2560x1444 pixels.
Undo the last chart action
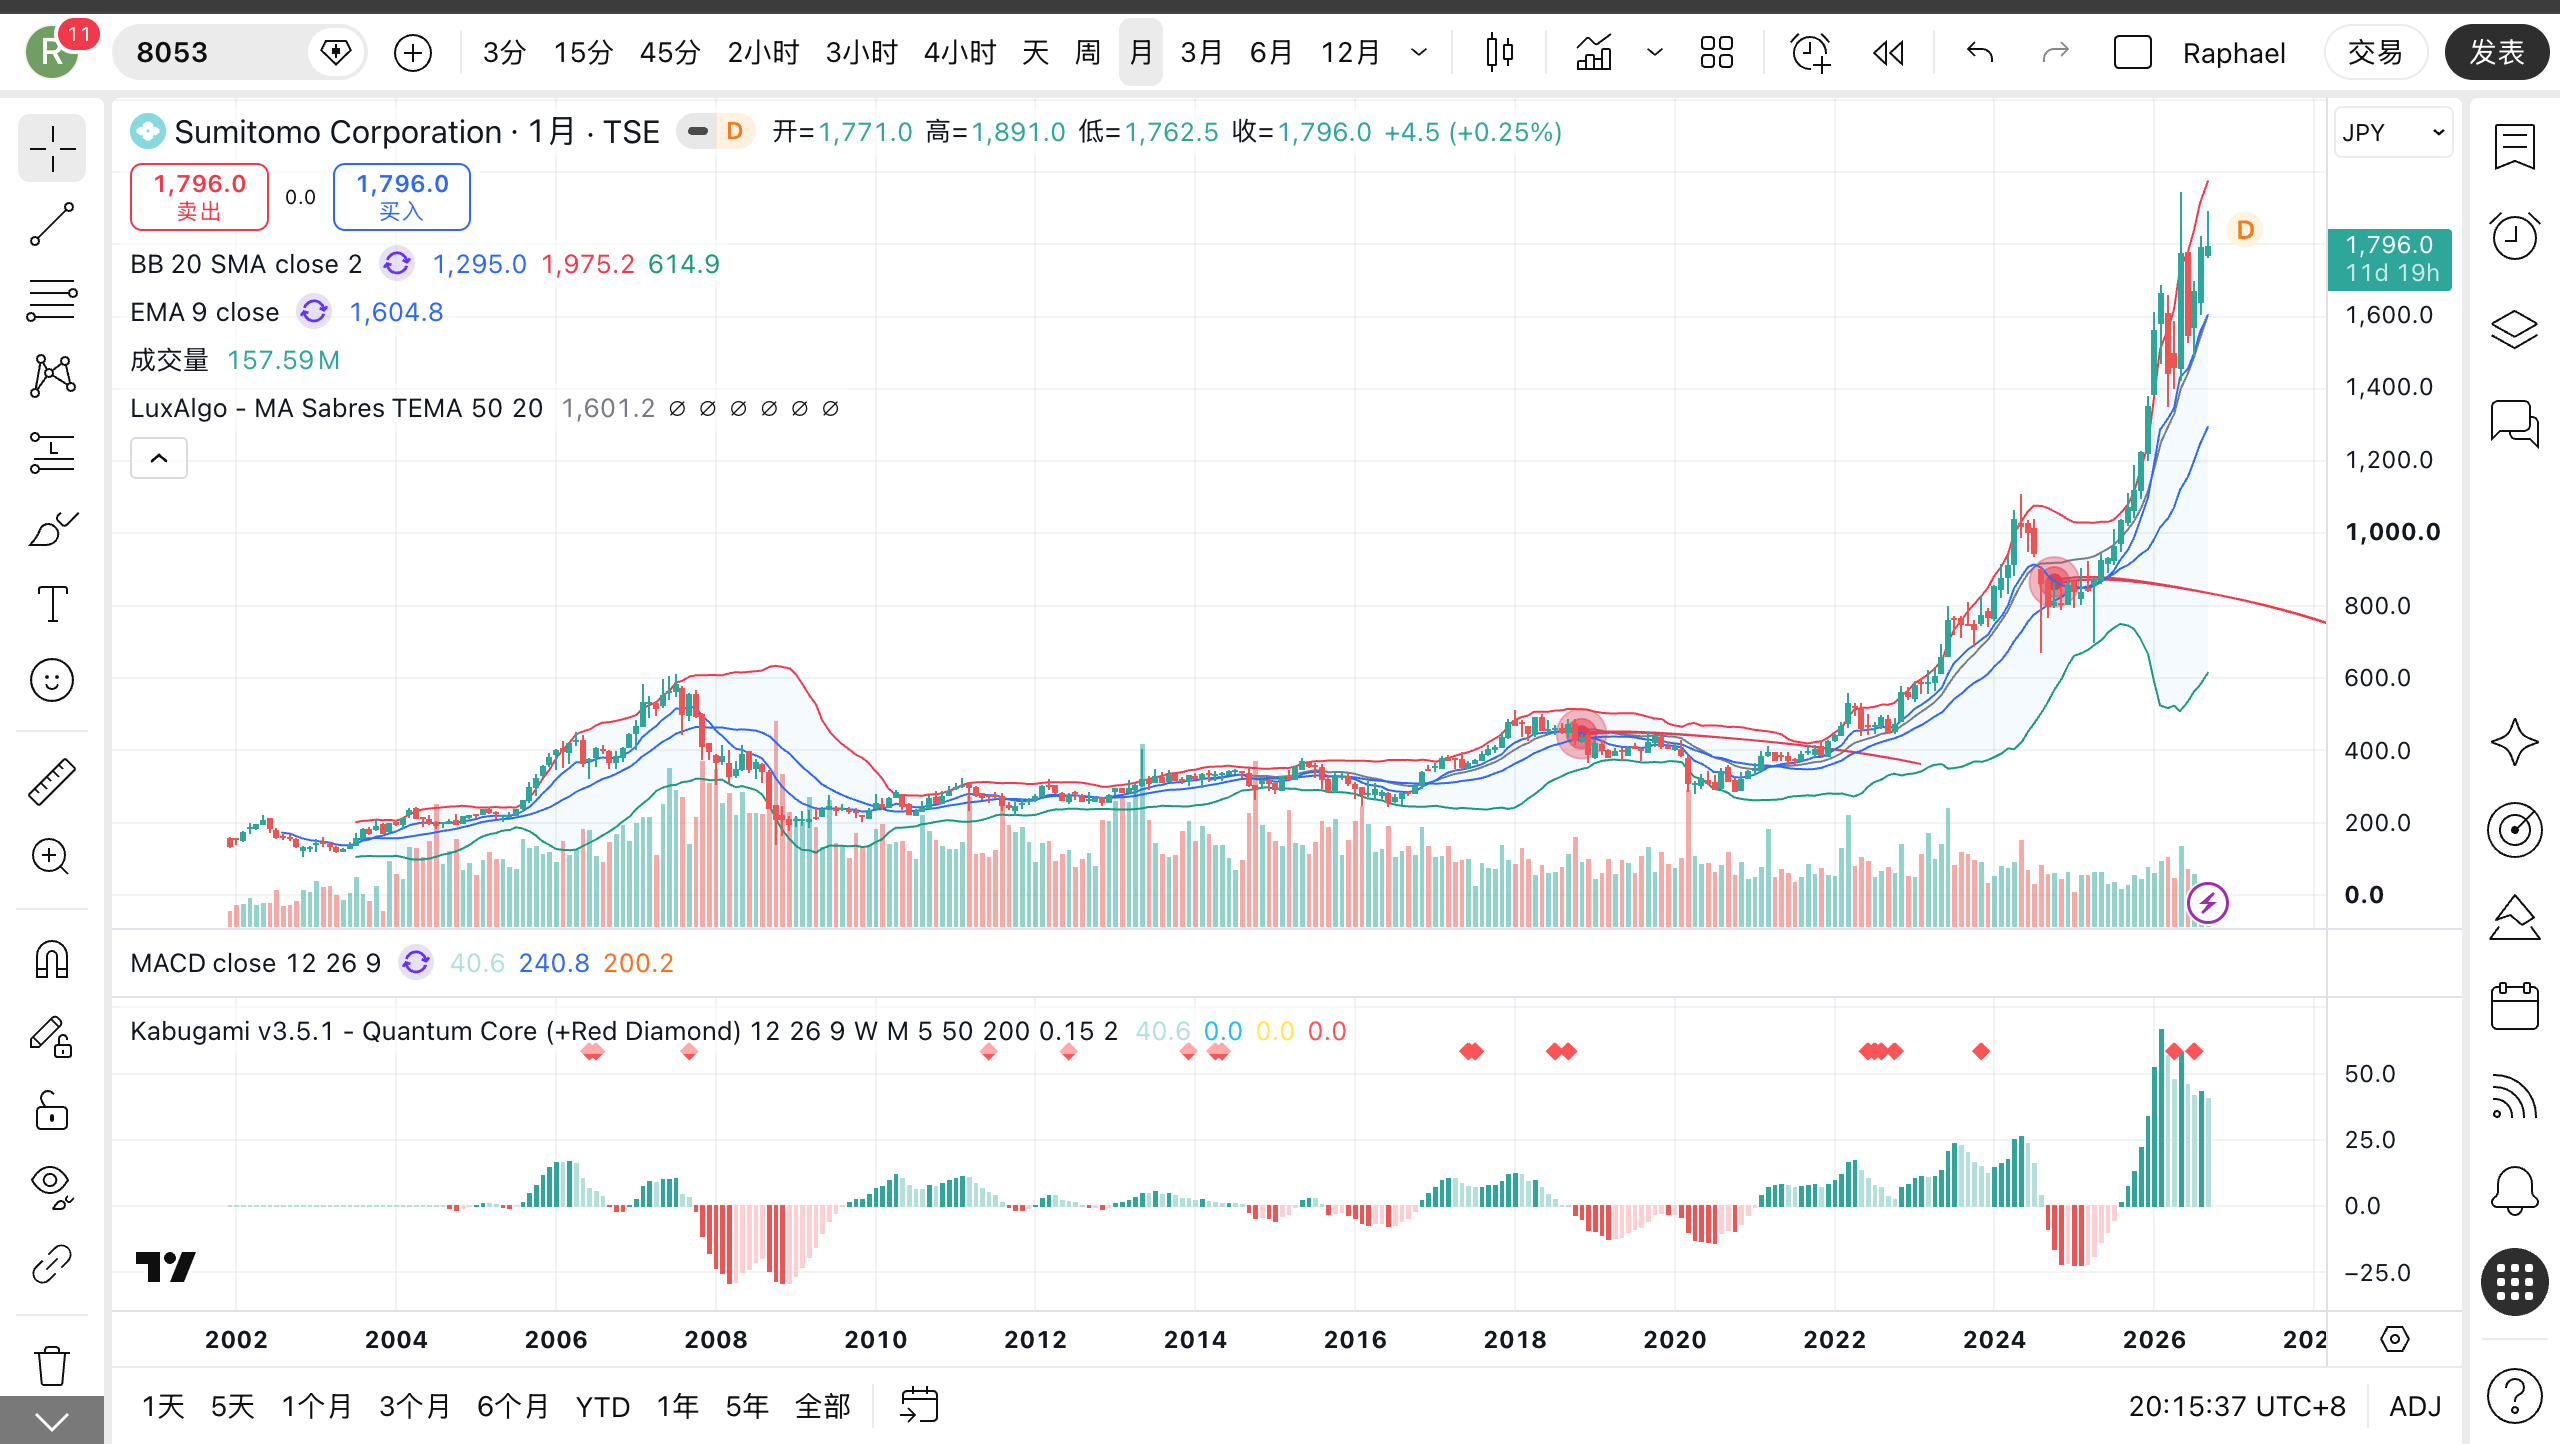tap(1980, 52)
